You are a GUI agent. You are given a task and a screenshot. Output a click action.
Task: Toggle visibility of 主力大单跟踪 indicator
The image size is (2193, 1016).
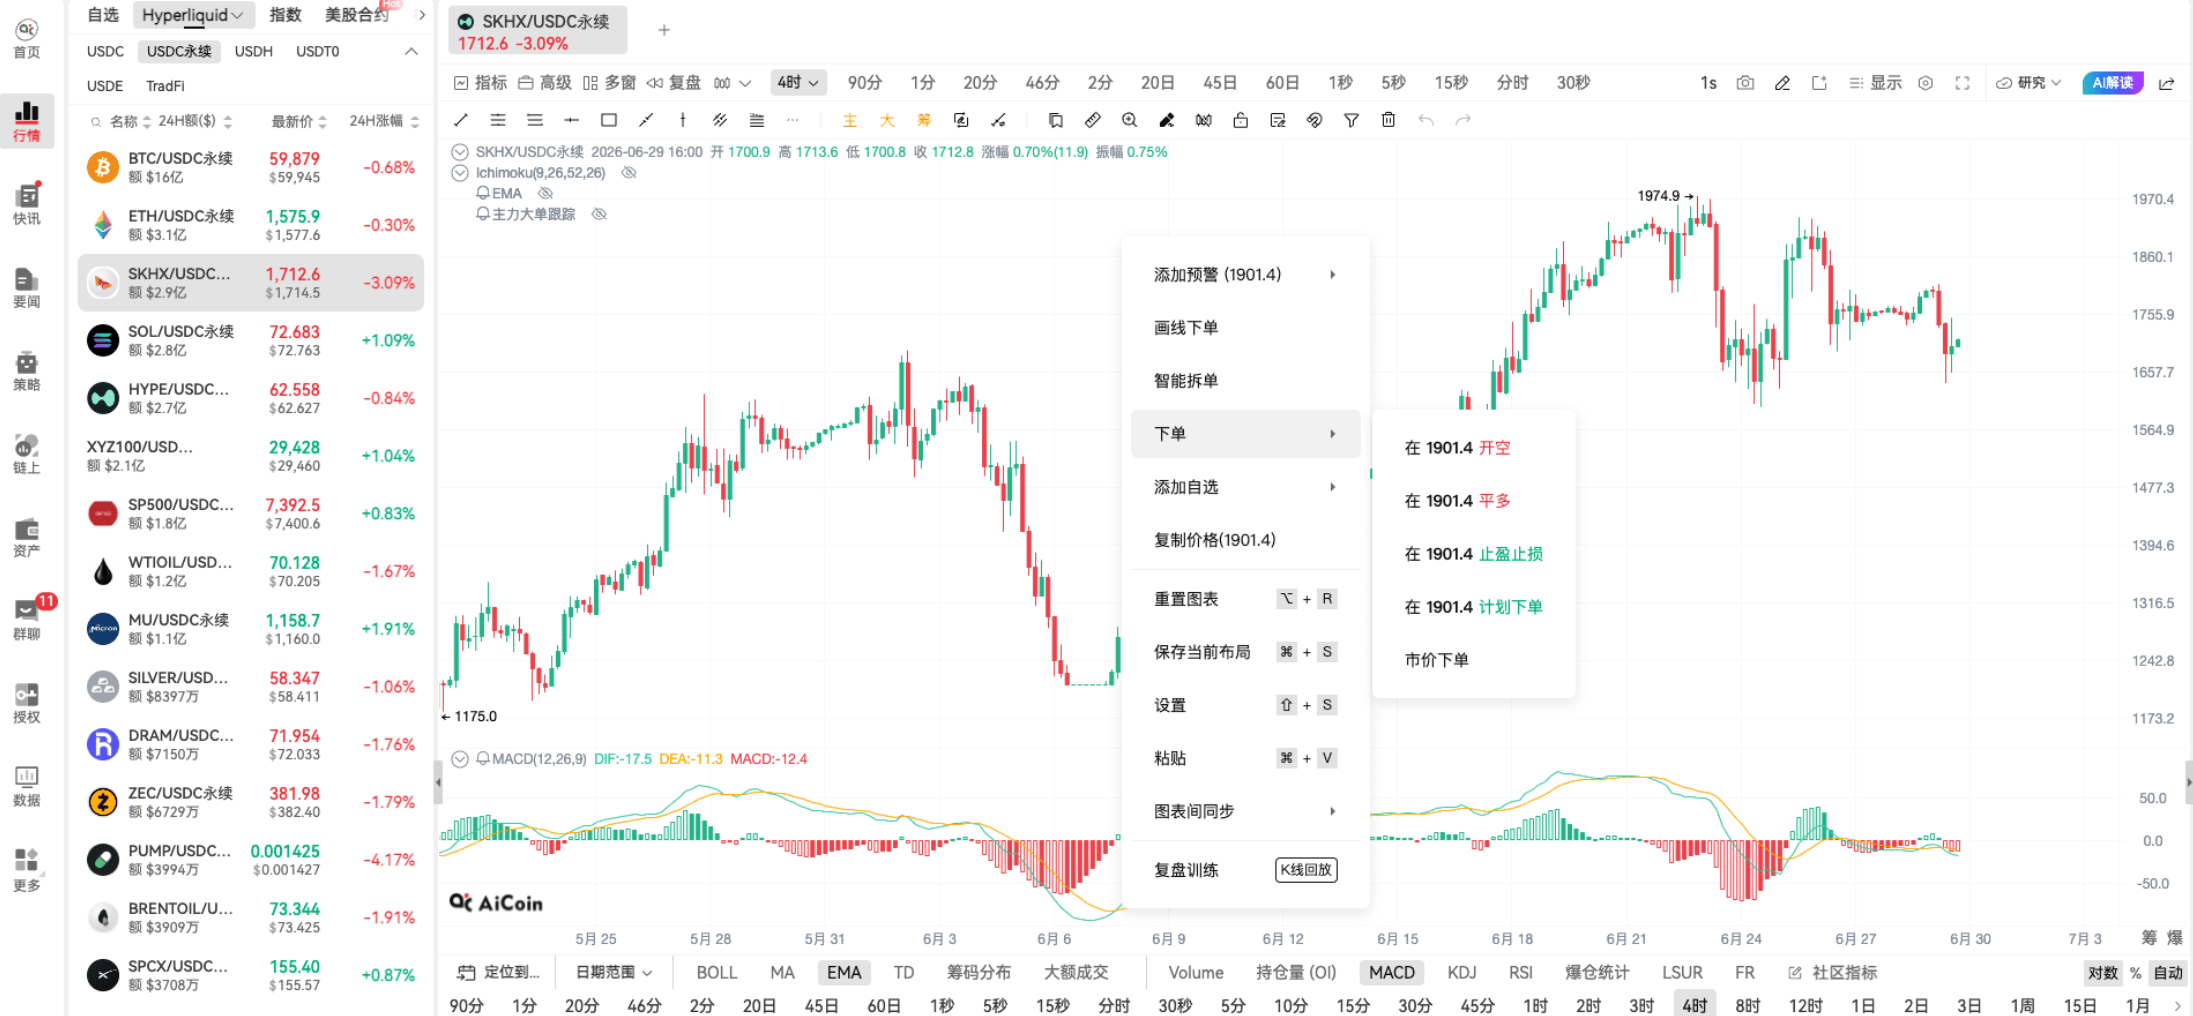599,214
